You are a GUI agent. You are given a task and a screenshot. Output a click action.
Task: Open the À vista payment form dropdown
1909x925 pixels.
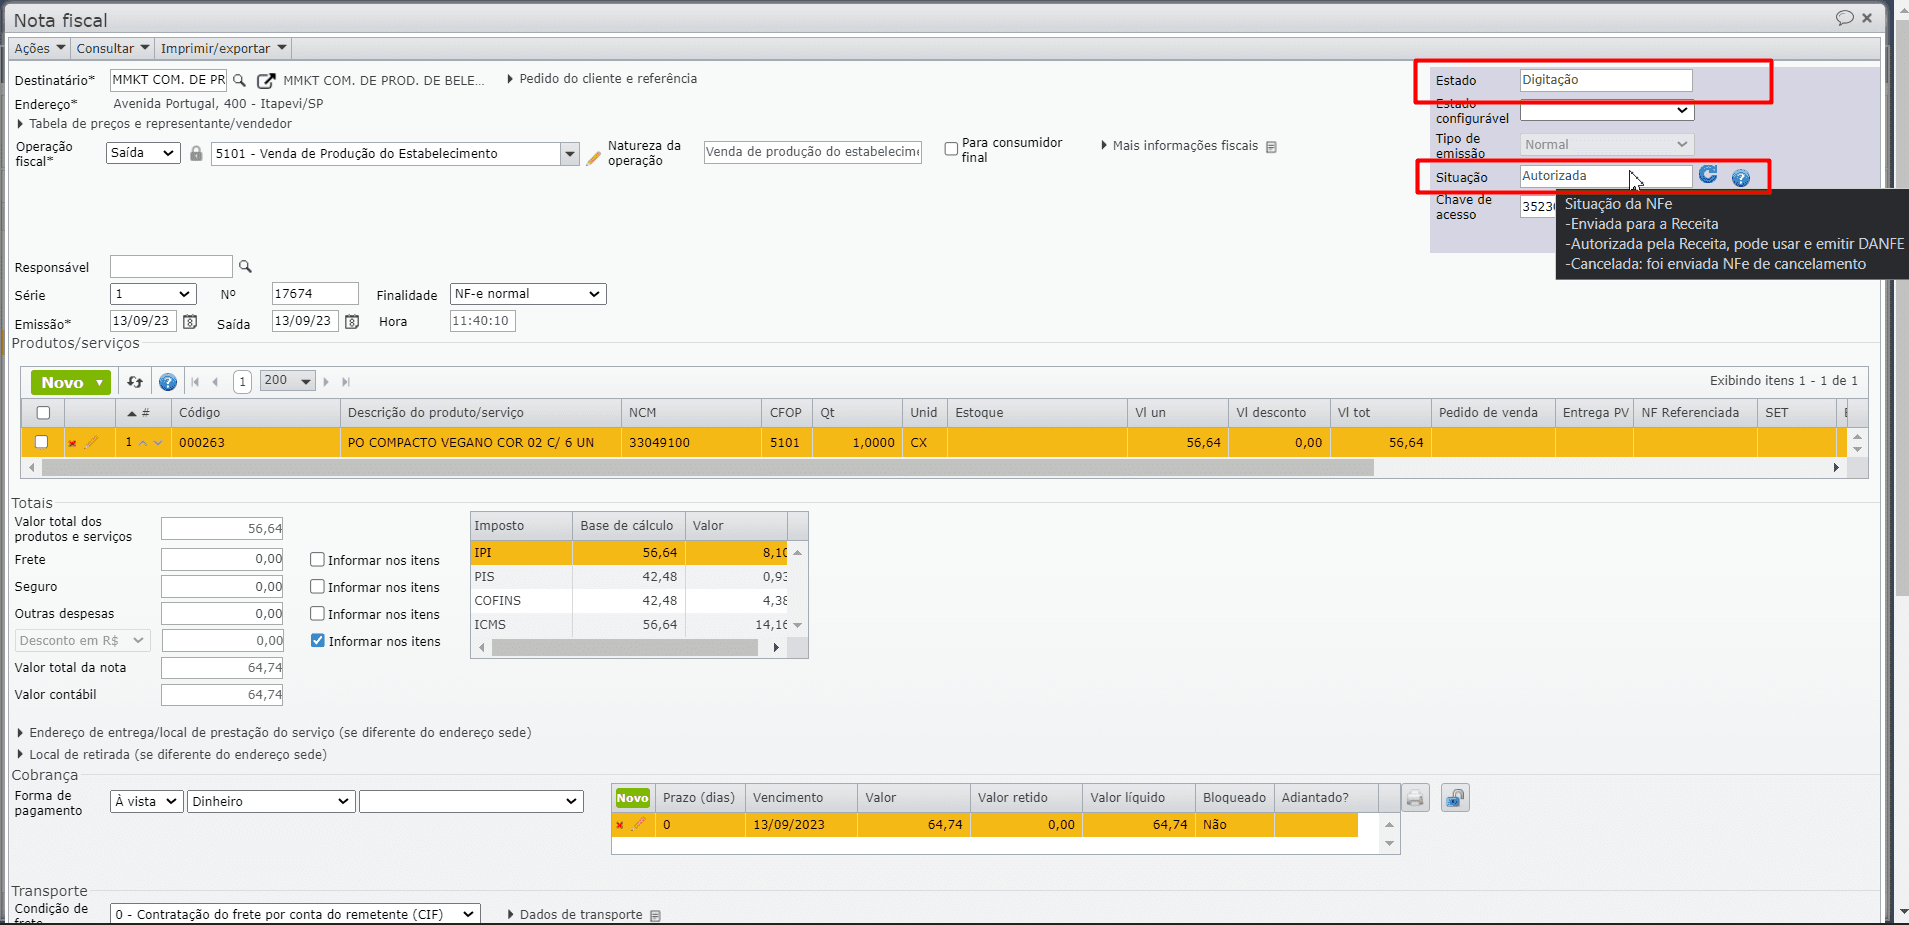coord(146,801)
